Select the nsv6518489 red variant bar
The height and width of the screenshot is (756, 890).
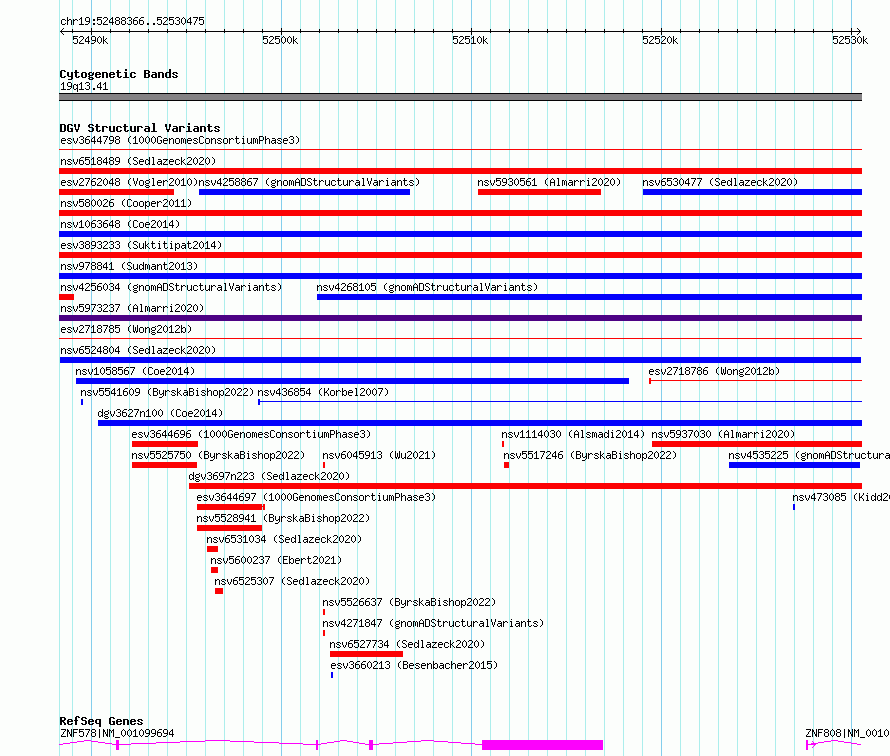point(460,171)
